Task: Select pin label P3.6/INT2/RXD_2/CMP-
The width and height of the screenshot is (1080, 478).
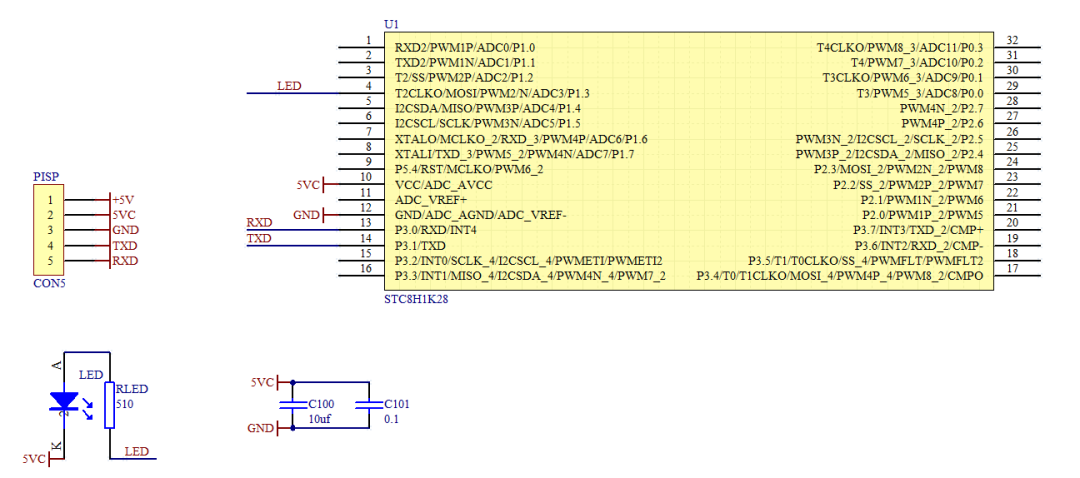Action: (x=920, y=245)
